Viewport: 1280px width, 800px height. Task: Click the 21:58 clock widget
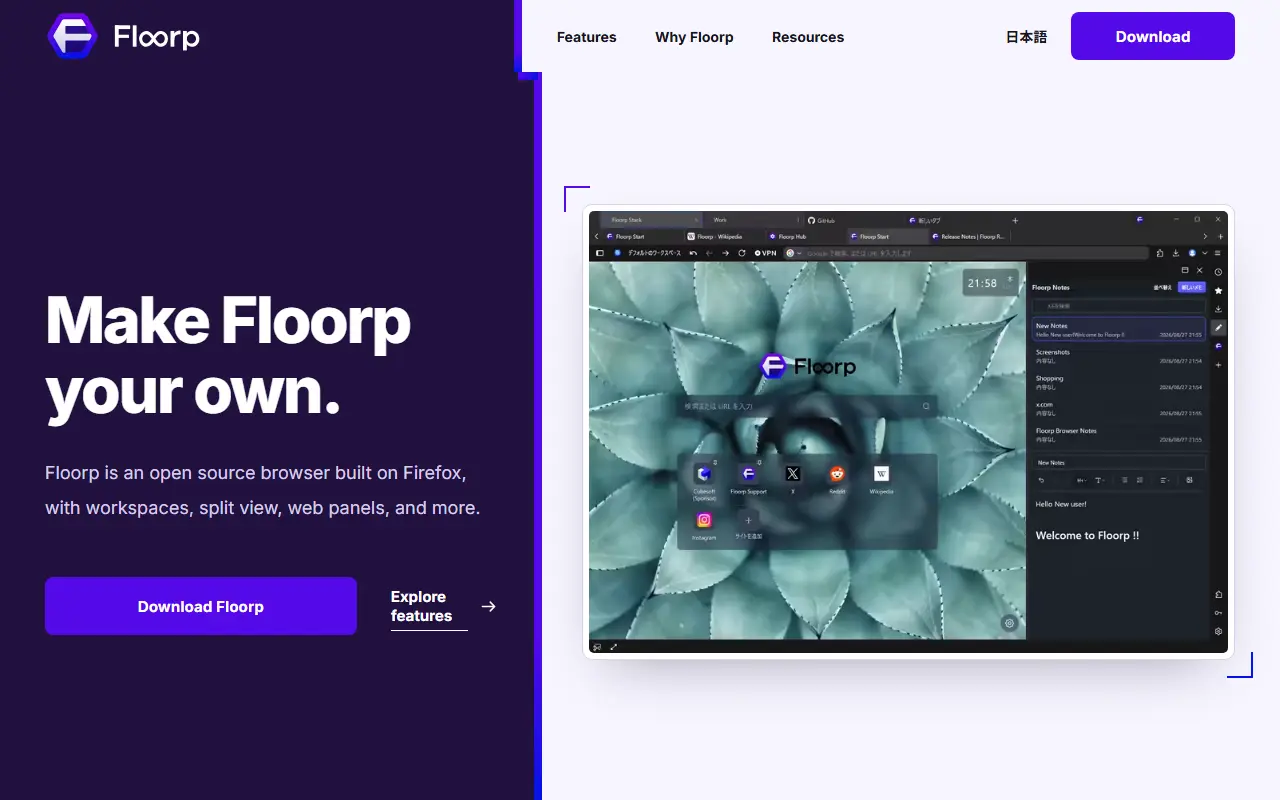pyautogui.click(x=989, y=283)
